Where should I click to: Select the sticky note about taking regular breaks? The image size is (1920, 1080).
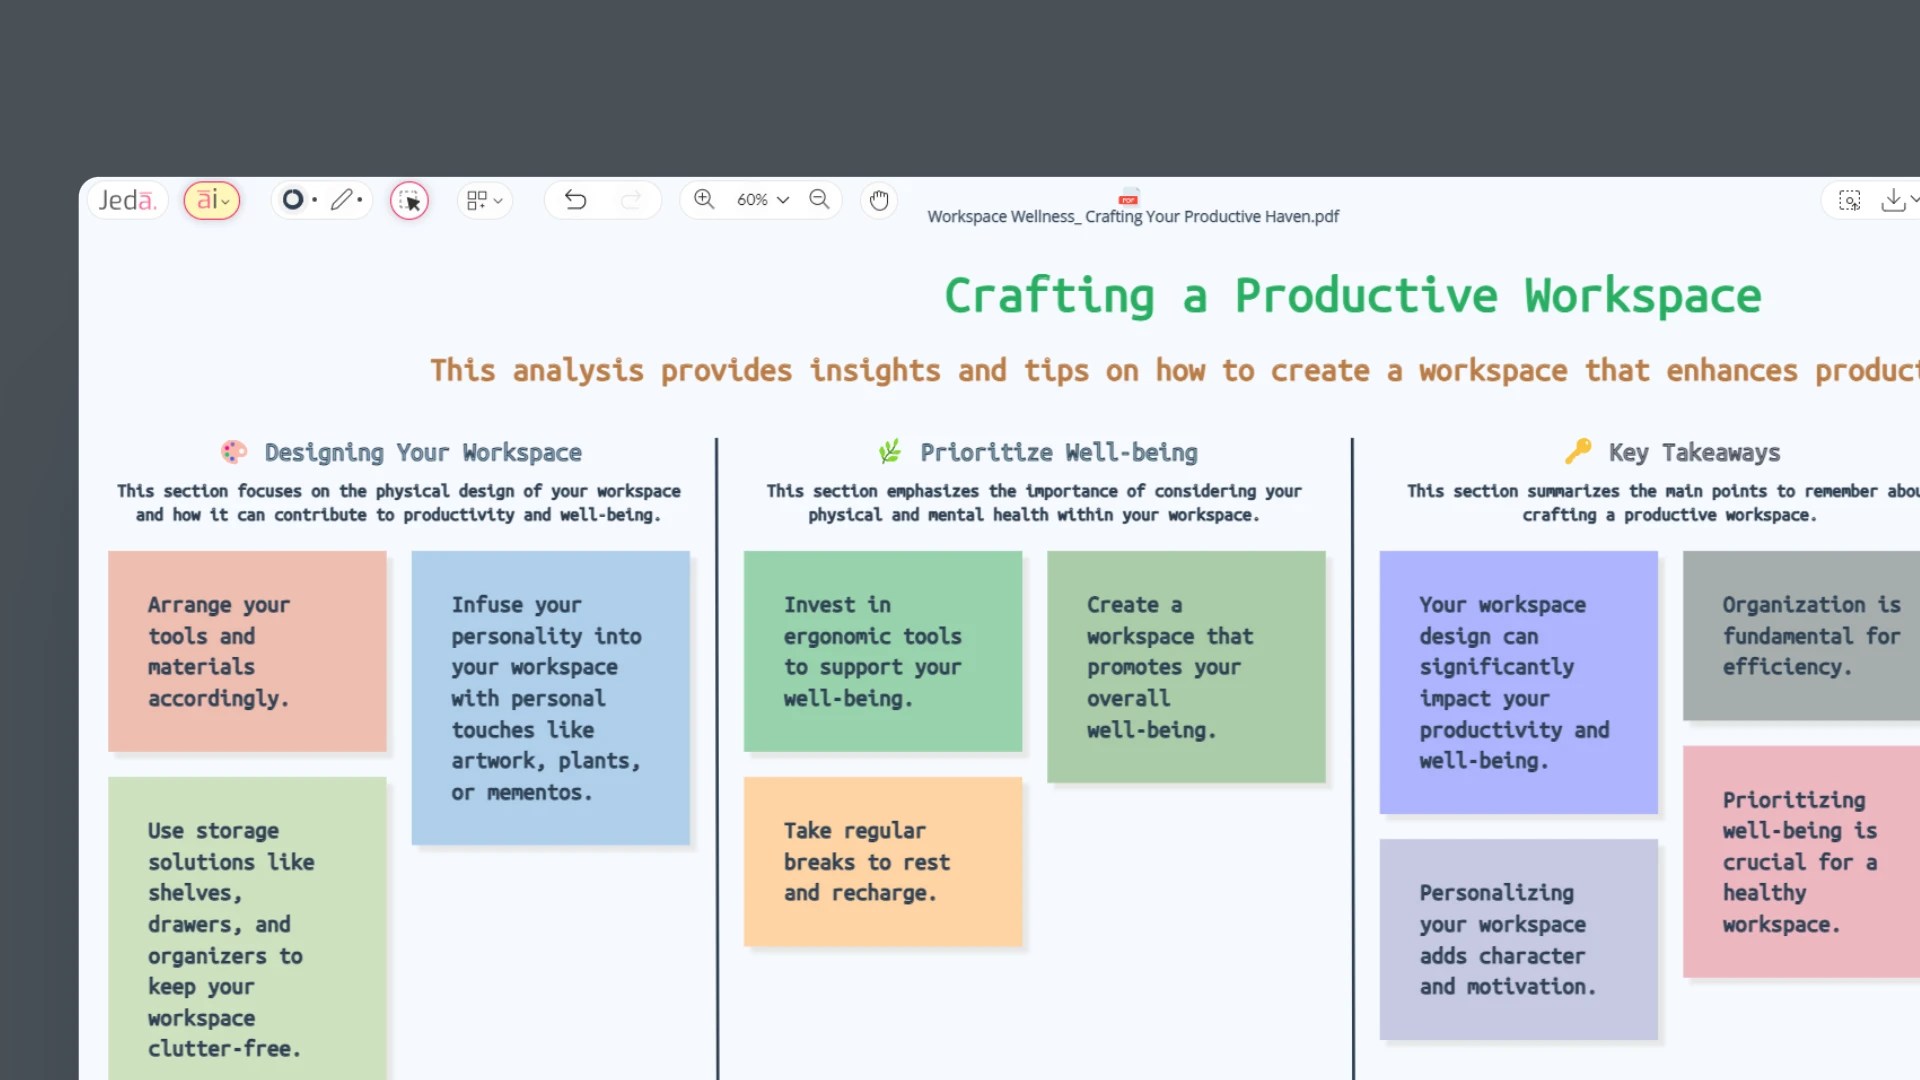click(x=883, y=861)
